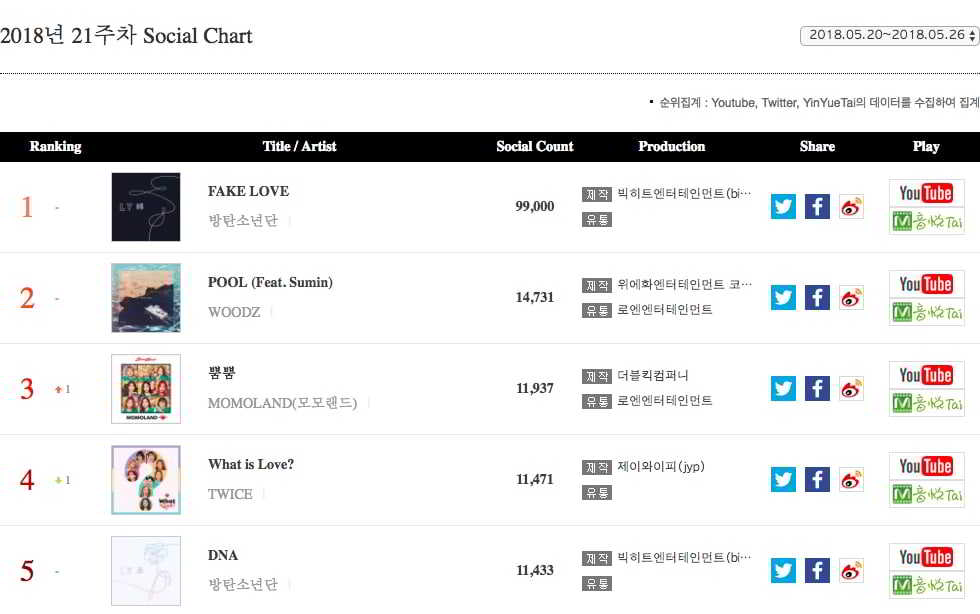Image resolution: width=980 pixels, height=614 pixels.
Task: Click the What is Love? album art
Action: point(146,480)
